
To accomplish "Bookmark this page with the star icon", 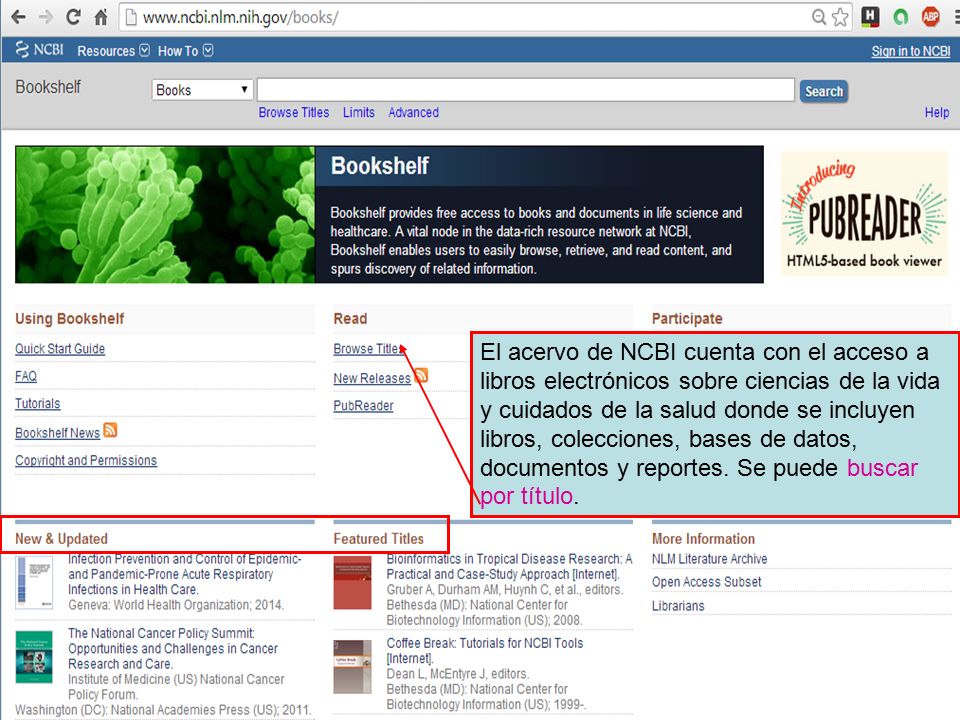I will 840,17.
